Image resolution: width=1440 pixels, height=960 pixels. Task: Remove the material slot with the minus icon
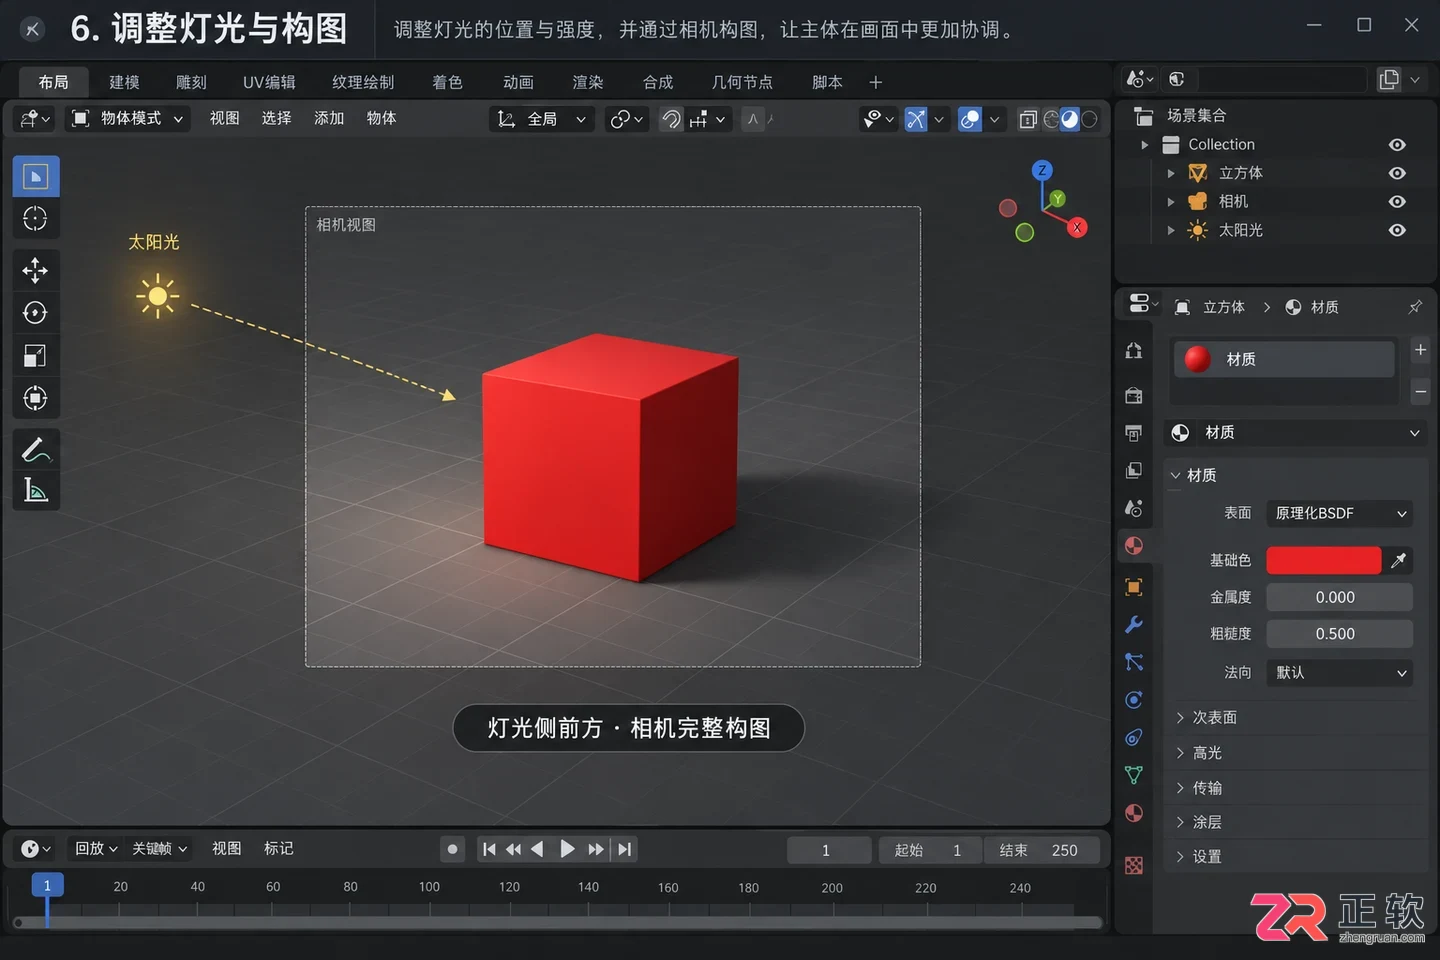[x=1420, y=392]
